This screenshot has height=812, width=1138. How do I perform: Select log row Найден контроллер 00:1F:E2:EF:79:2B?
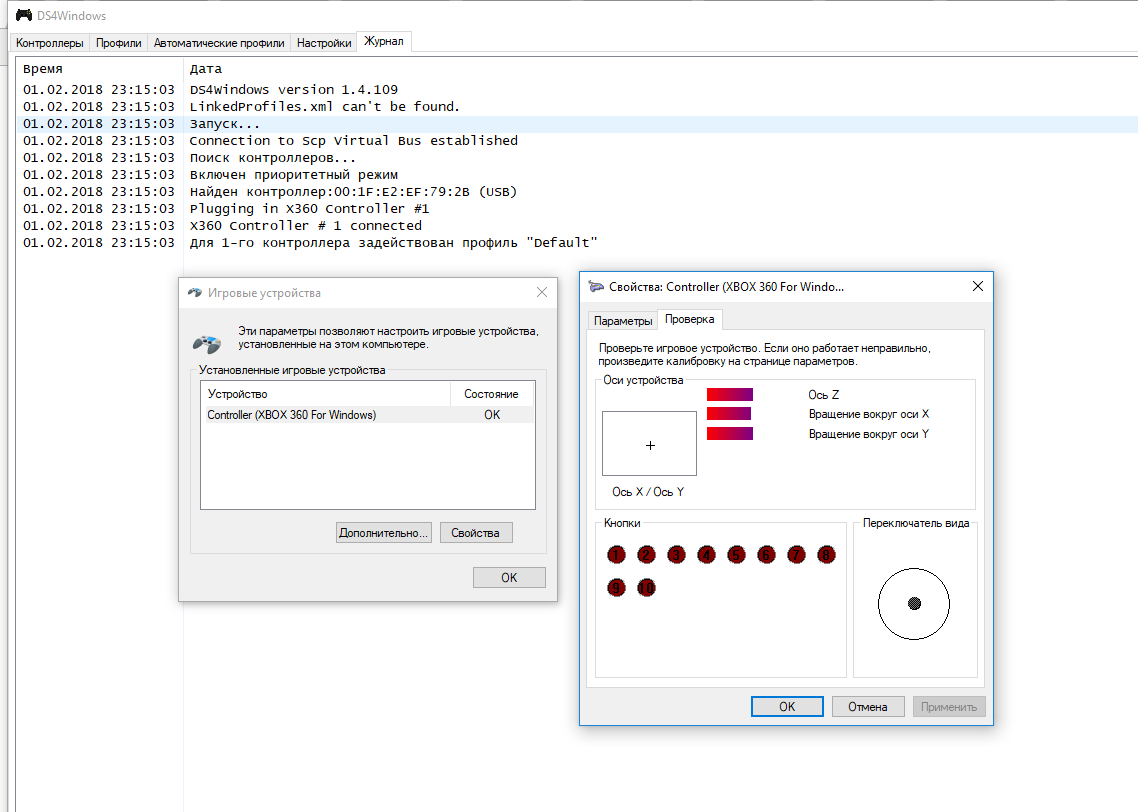pyautogui.click(x=577, y=192)
